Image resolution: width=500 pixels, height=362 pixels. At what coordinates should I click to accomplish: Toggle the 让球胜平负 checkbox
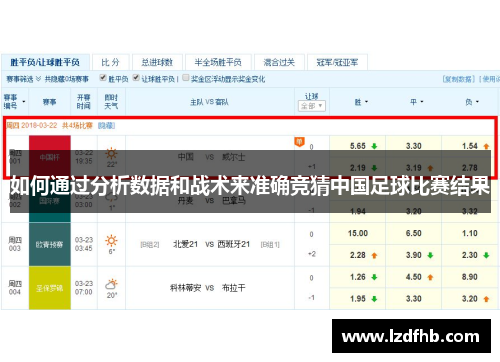point(136,78)
